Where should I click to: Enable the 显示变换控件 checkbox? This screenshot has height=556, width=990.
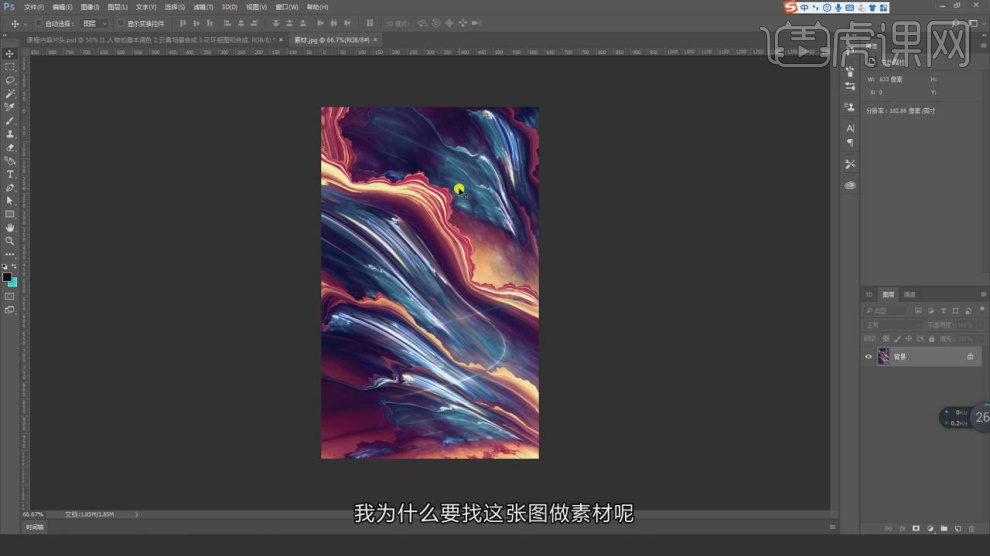click(121, 23)
